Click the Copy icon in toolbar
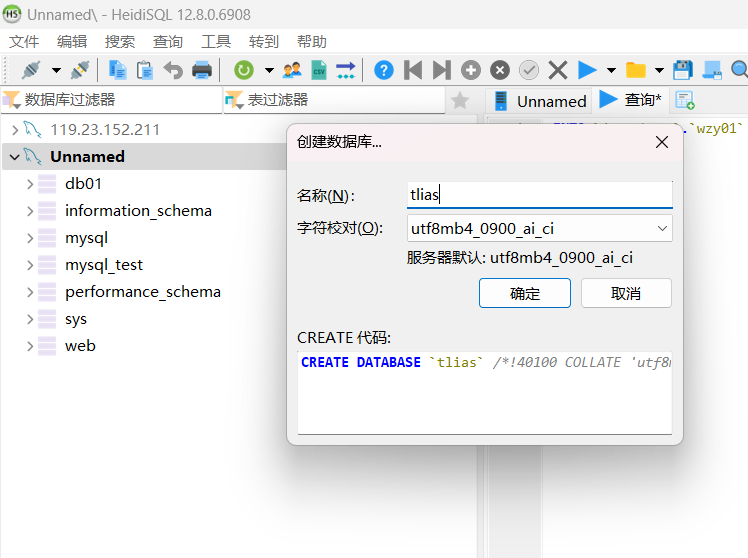 pyautogui.click(x=117, y=70)
